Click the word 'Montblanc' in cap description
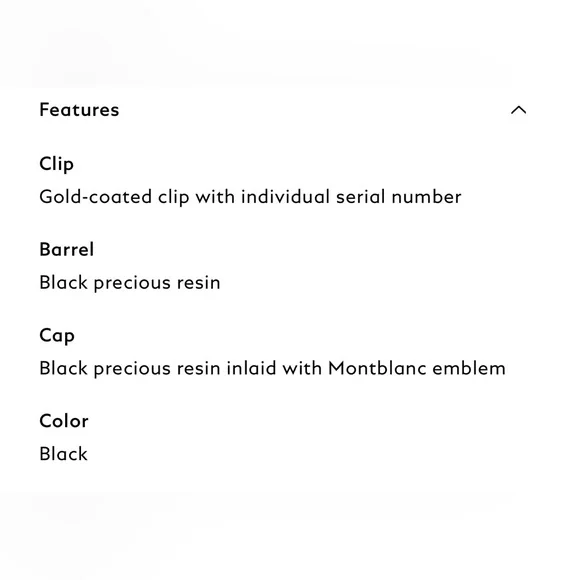 coord(377,368)
